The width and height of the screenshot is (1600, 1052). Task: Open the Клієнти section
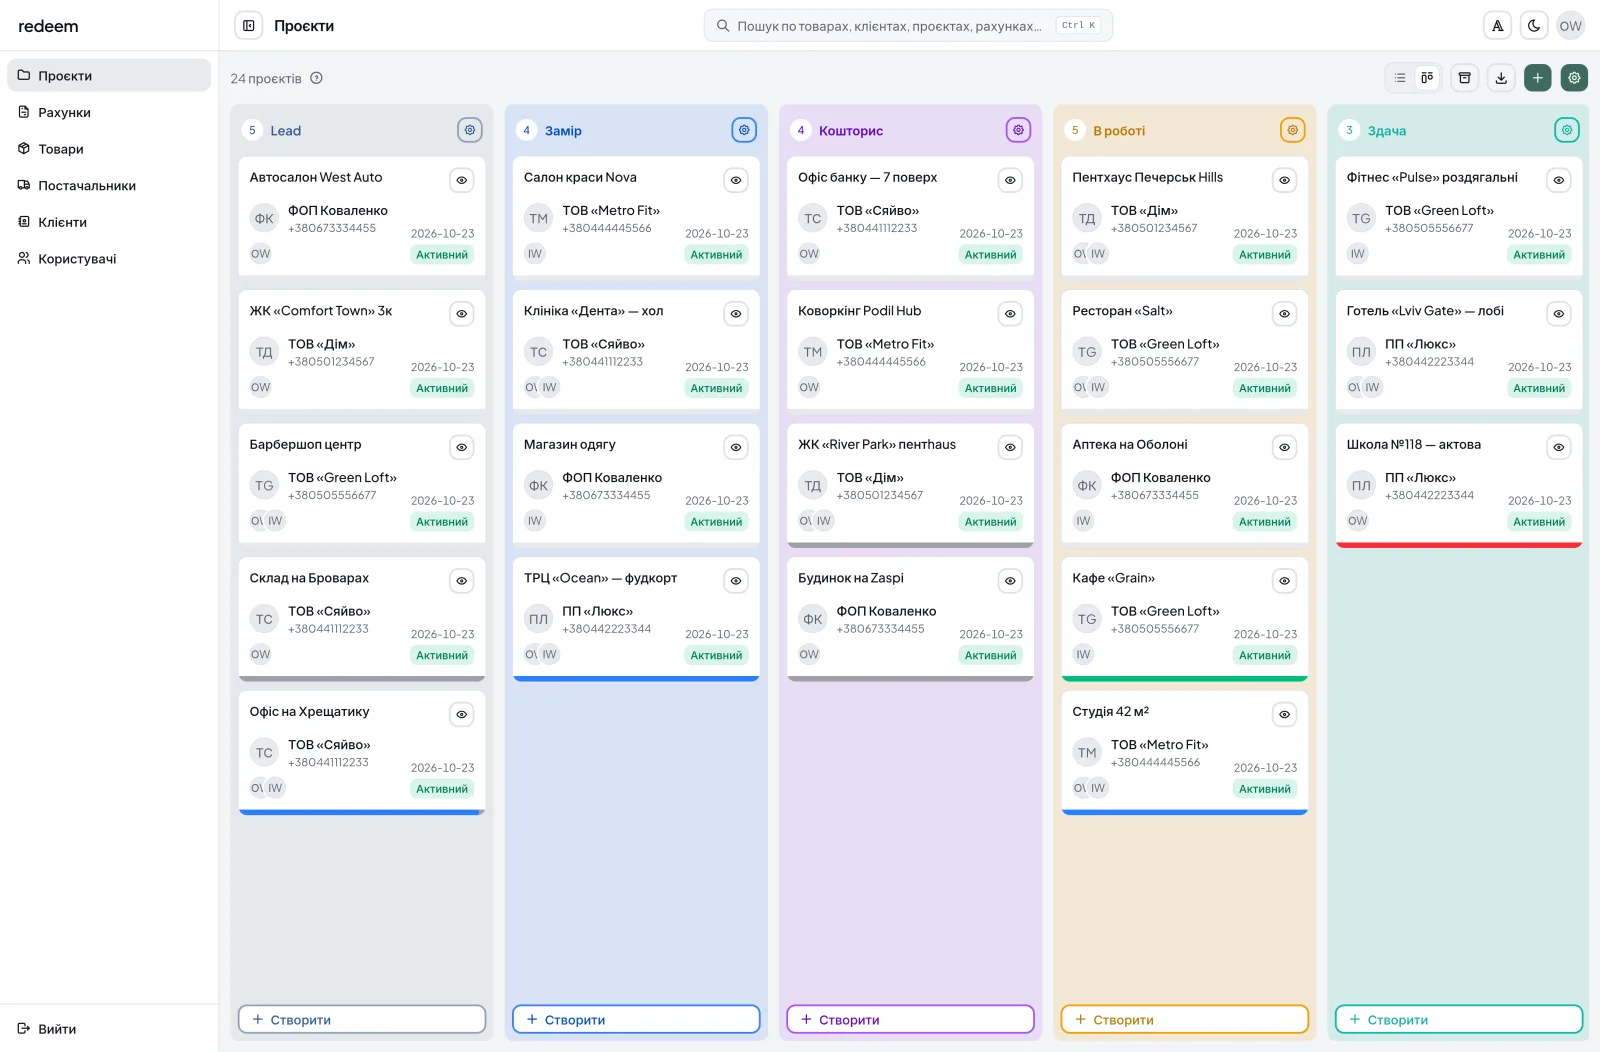(109, 222)
